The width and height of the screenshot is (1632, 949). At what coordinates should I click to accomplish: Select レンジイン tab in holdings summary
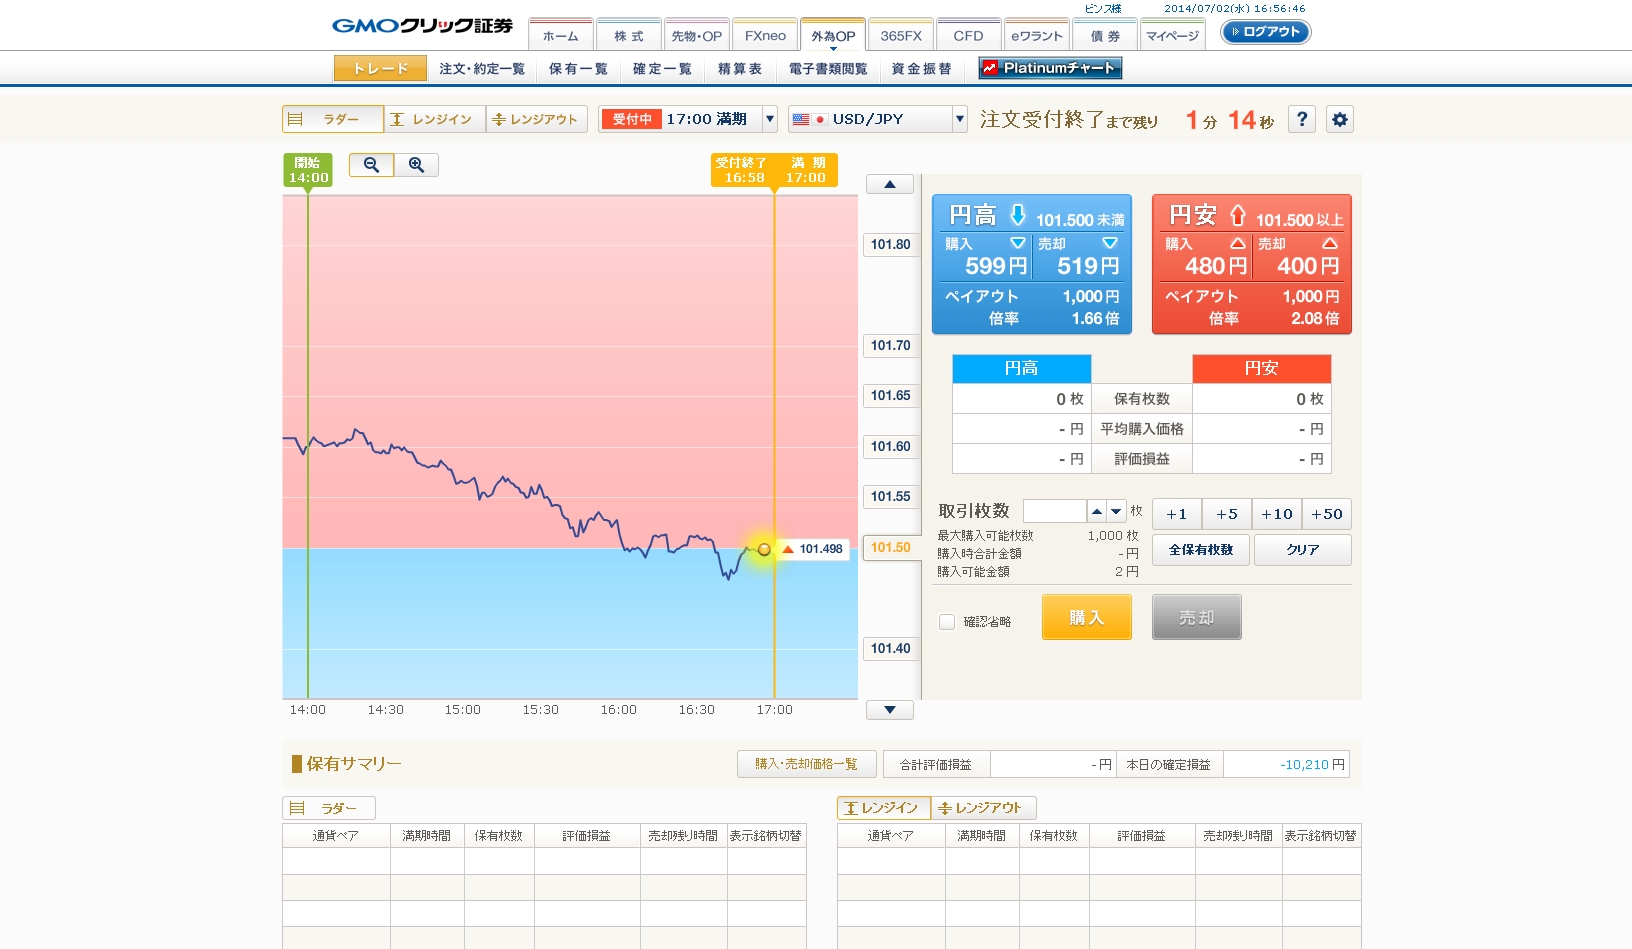point(884,808)
